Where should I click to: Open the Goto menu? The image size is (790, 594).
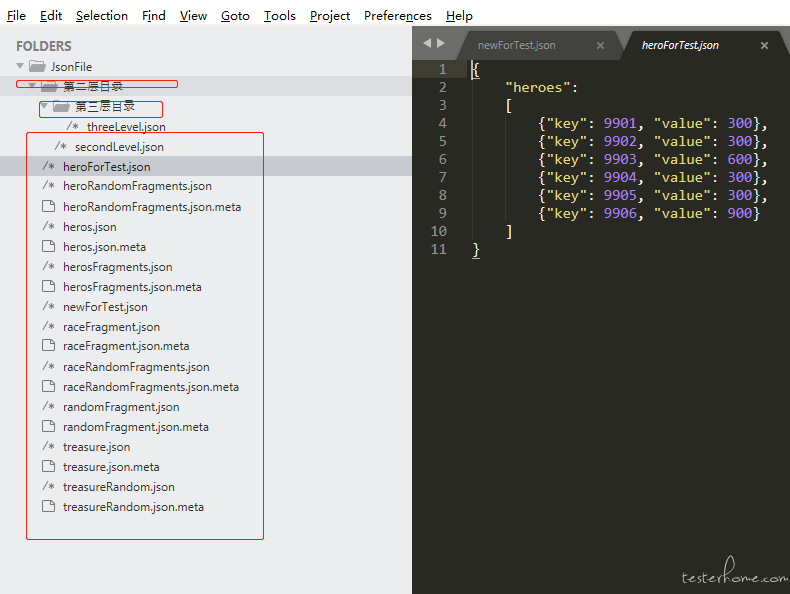pyautogui.click(x=235, y=16)
